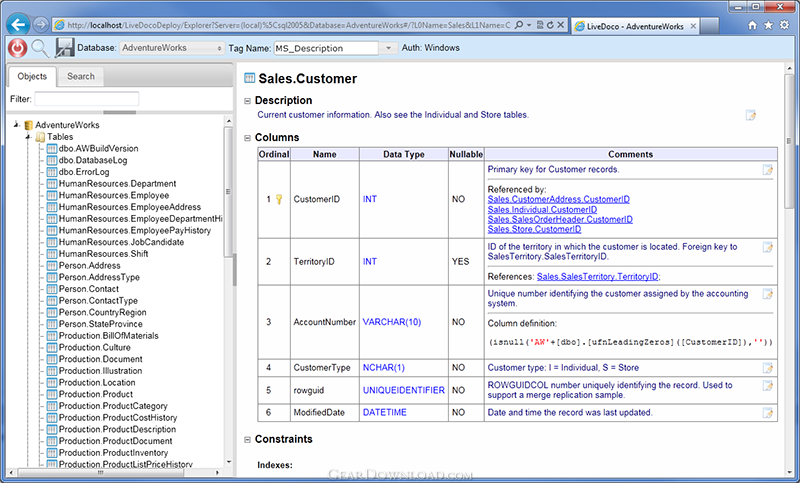Open Sales.Store.CustomerID link
The image size is (800, 483).
pos(534,230)
